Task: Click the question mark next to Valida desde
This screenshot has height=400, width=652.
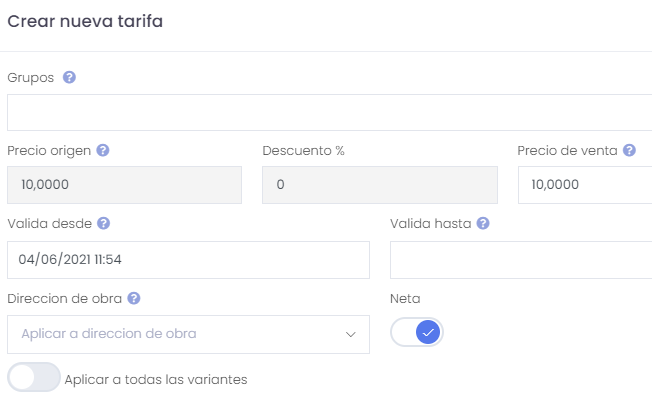Action: click(x=104, y=223)
